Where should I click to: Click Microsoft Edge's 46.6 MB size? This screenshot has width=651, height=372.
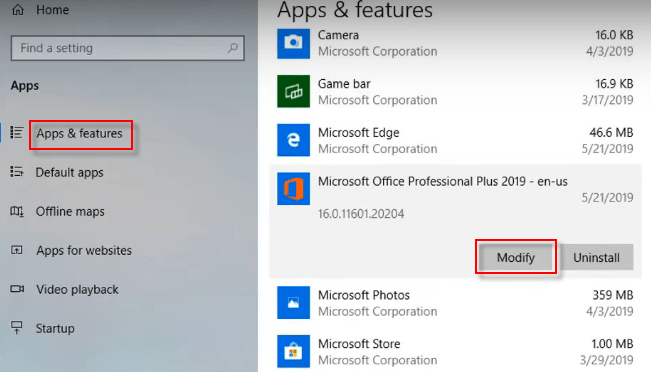pyautogui.click(x=611, y=132)
